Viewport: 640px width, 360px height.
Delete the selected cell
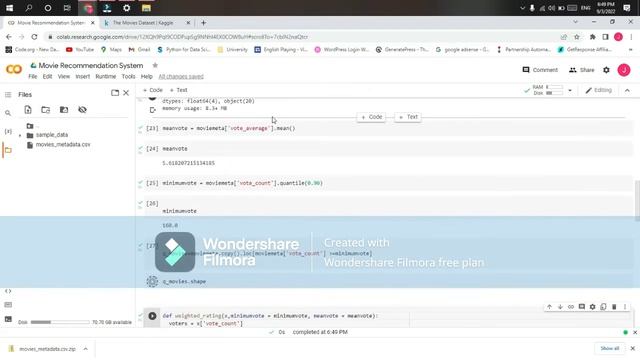(x=614, y=307)
